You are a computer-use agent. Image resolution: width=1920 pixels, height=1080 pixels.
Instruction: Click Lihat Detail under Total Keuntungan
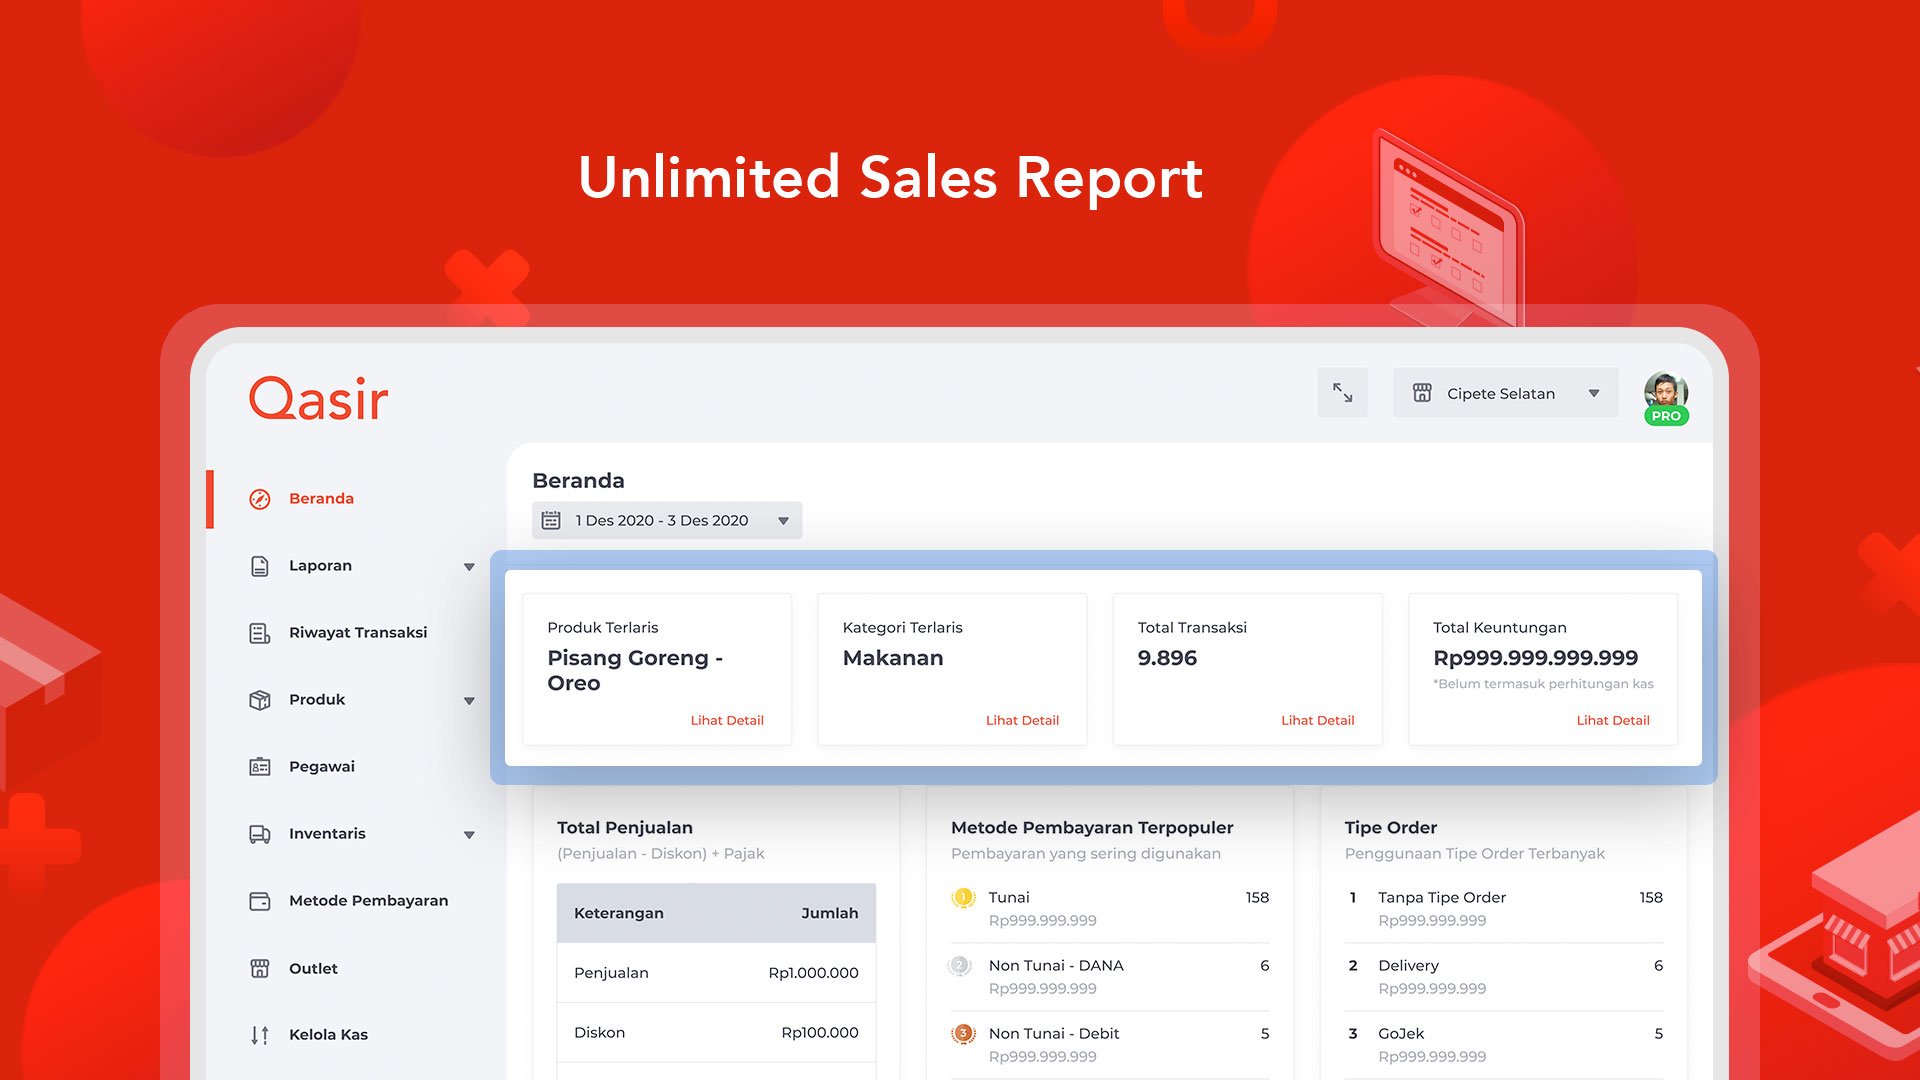click(1612, 720)
